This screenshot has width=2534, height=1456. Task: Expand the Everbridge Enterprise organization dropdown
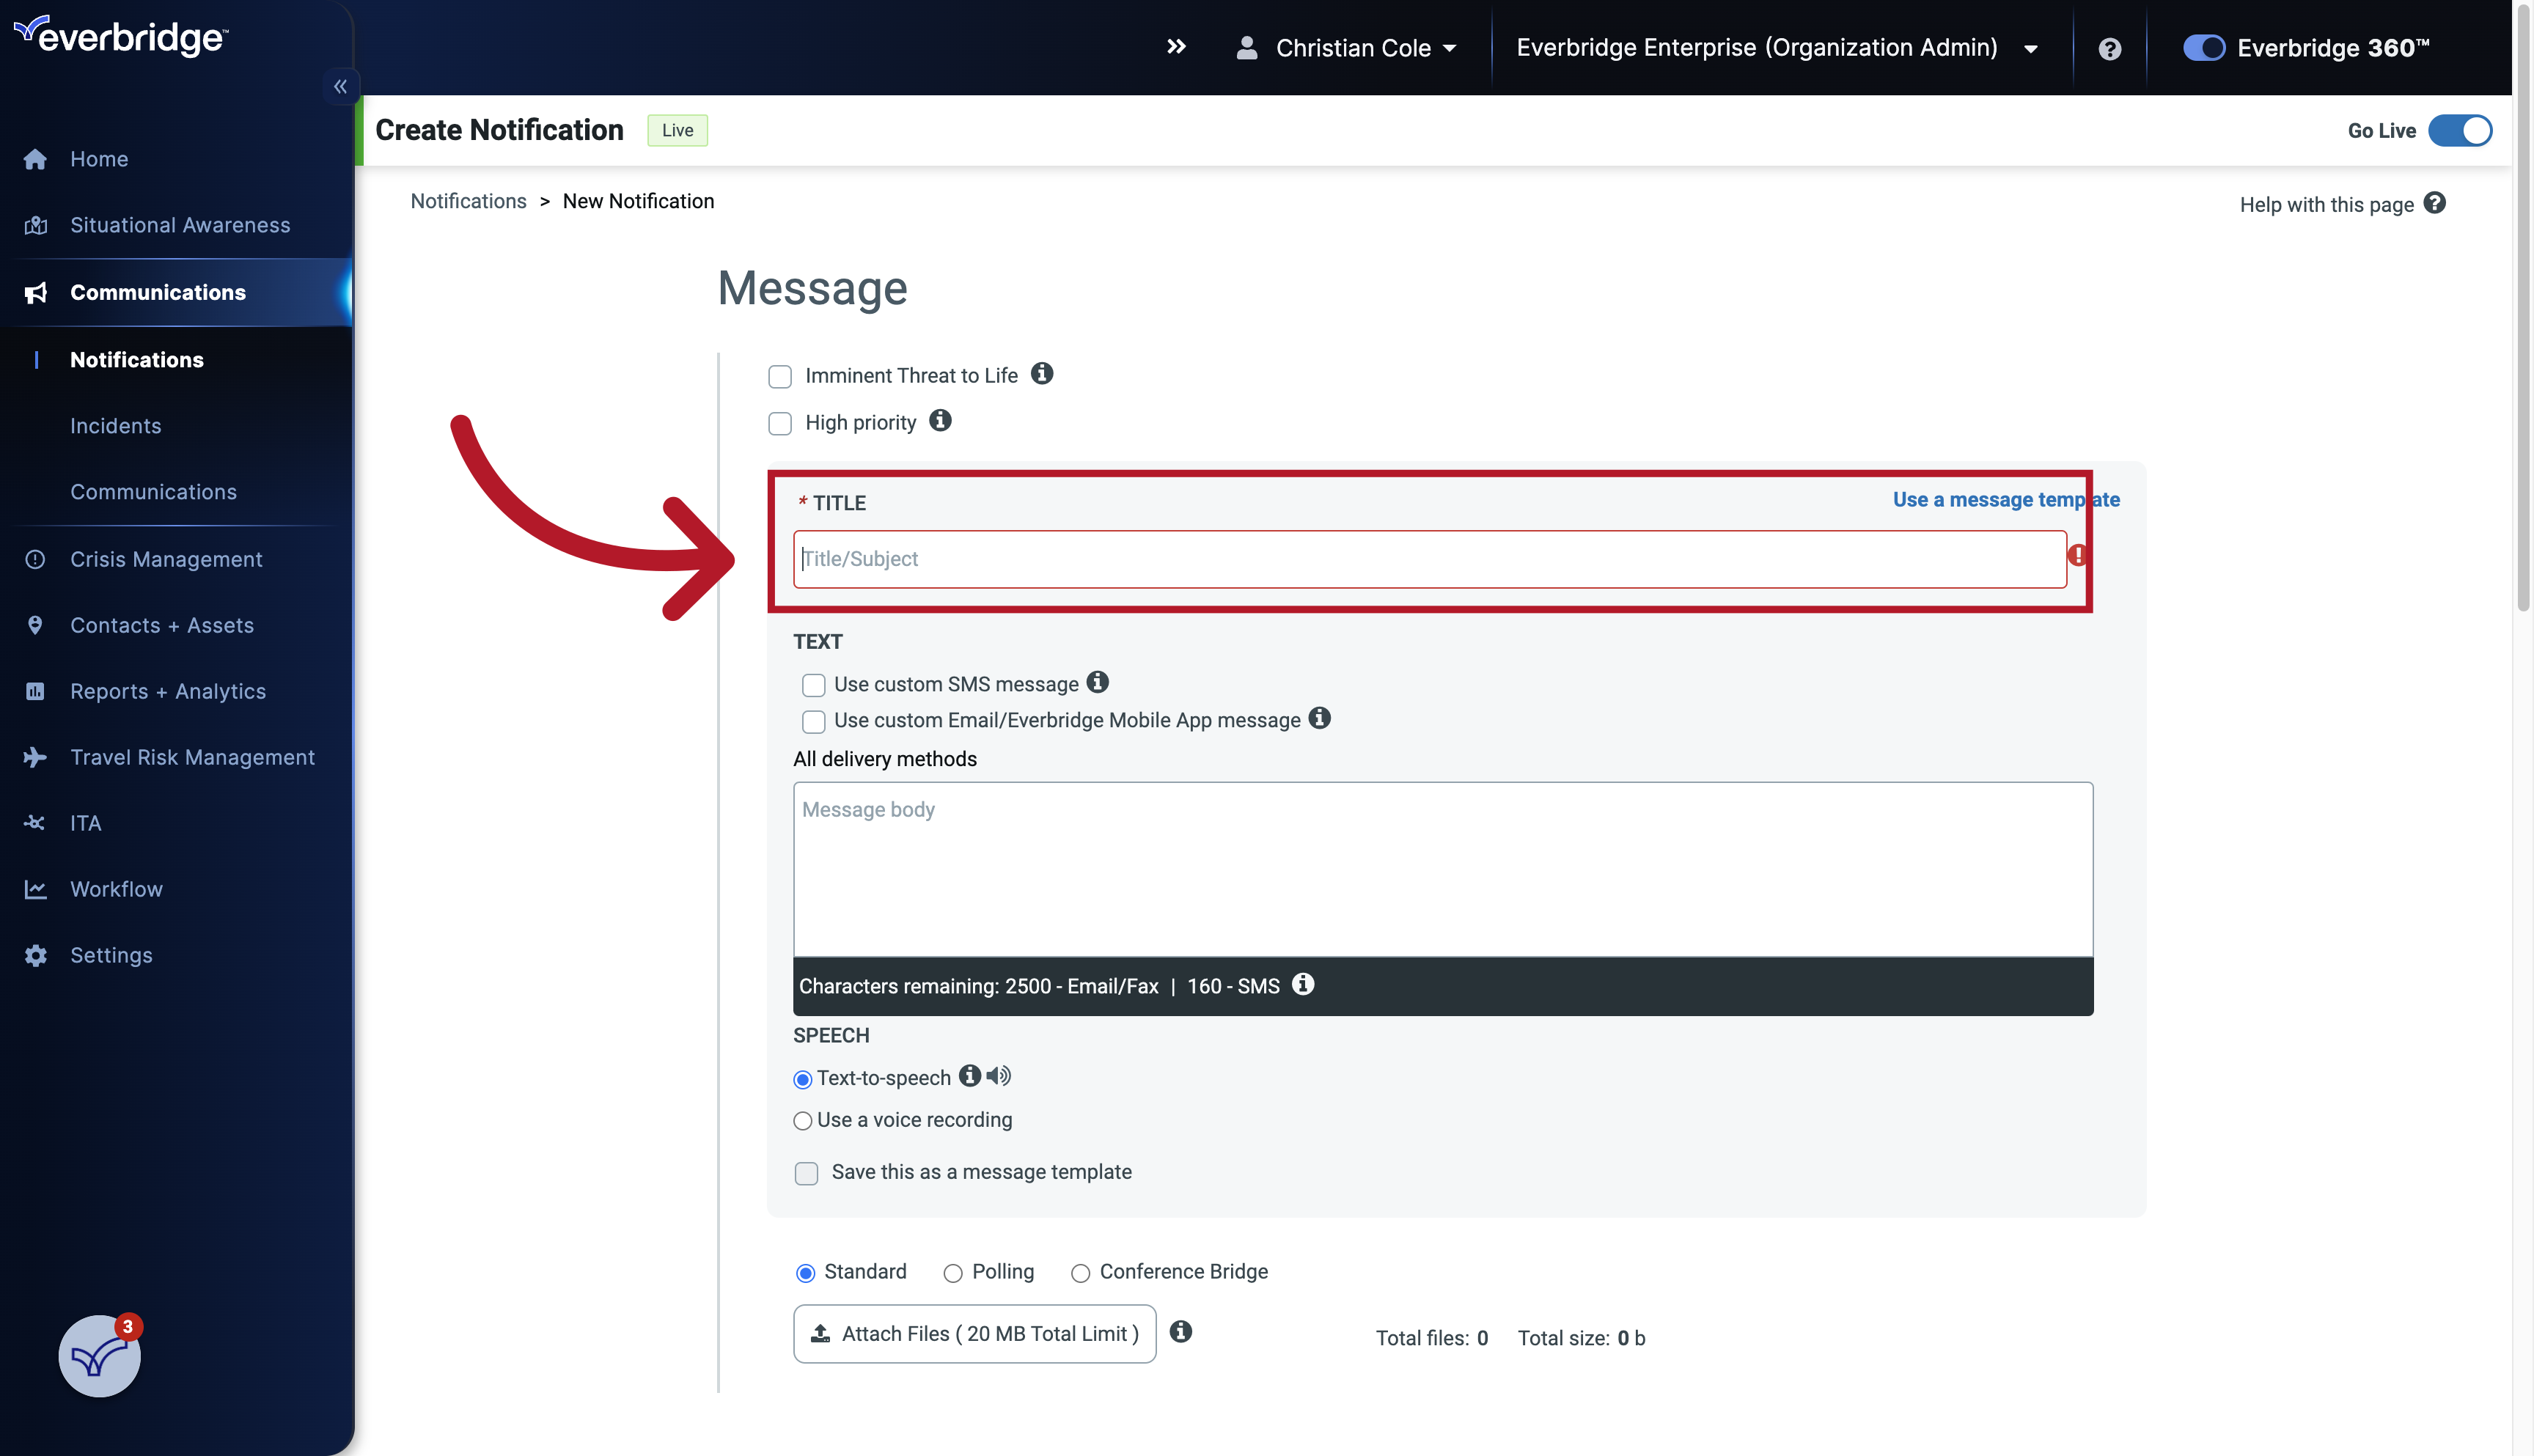pos(2031,48)
